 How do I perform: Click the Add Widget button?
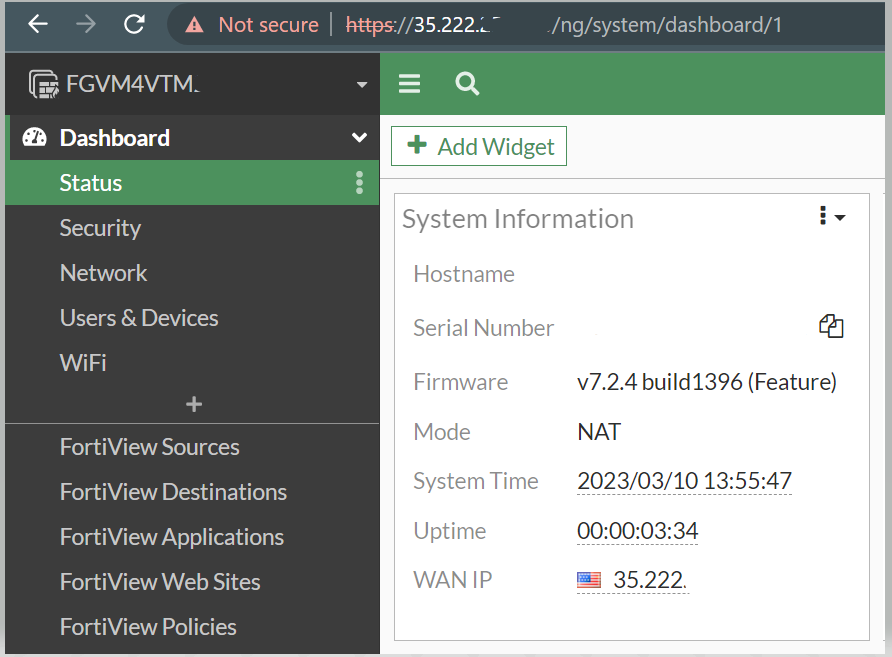click(x=478, y=146)
